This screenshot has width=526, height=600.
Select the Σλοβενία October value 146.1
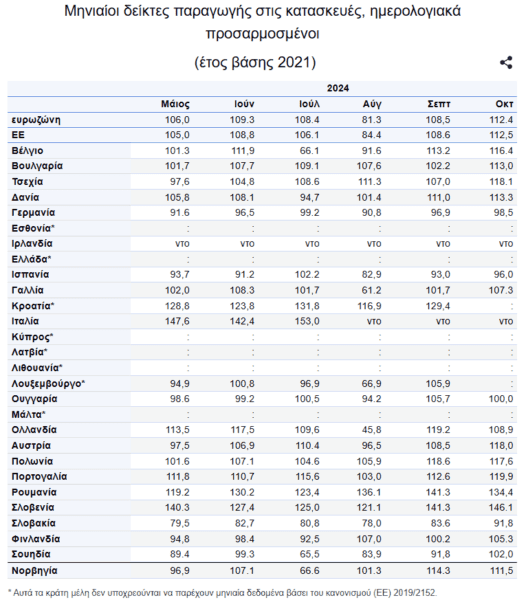501,508
